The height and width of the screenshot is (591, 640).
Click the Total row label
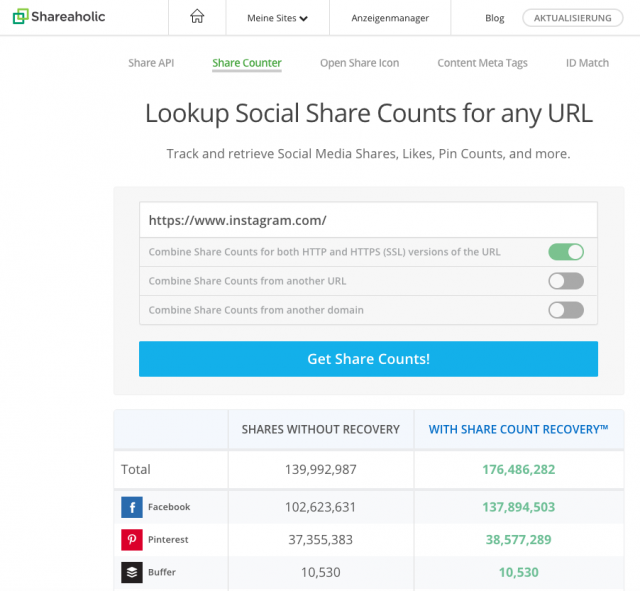tap(136, 469)
